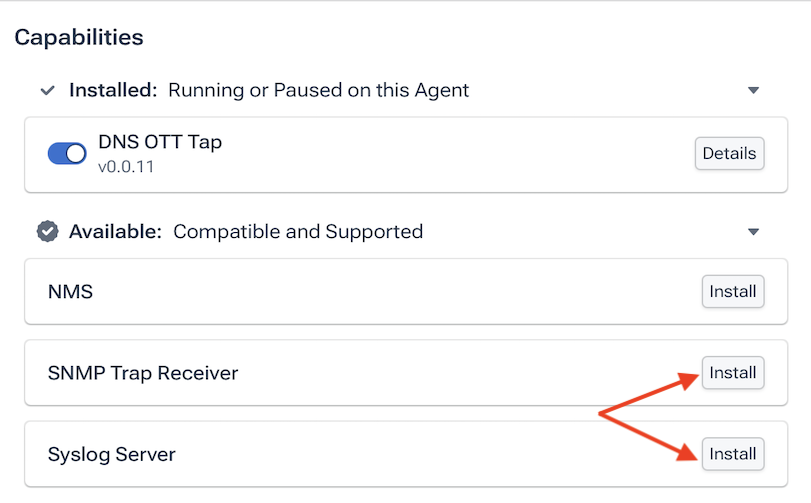Install the SNMP Trap Receiver capability
Screen dimensions: 811x503
point(733,373)
